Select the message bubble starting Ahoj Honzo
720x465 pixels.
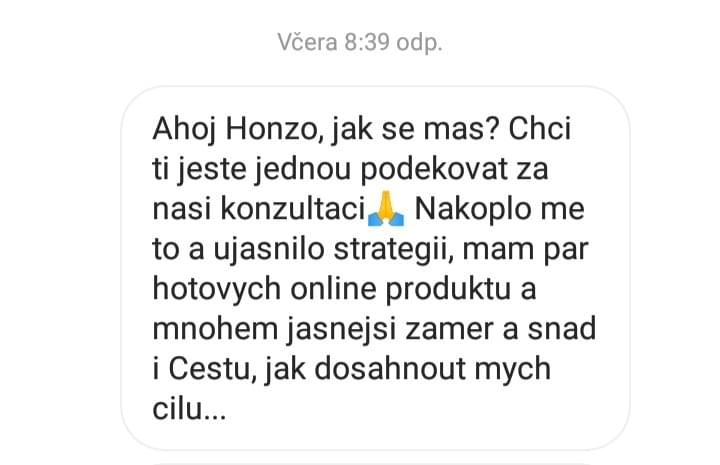pos(375,268)
